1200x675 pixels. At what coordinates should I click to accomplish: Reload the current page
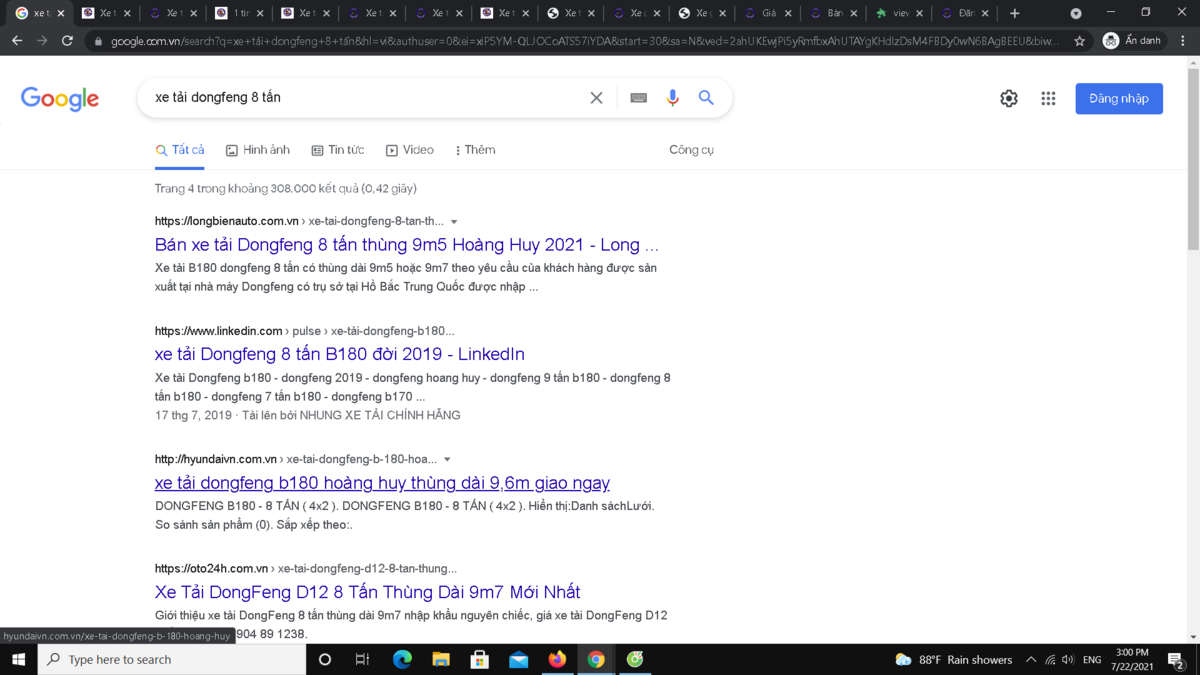[67, 41]
